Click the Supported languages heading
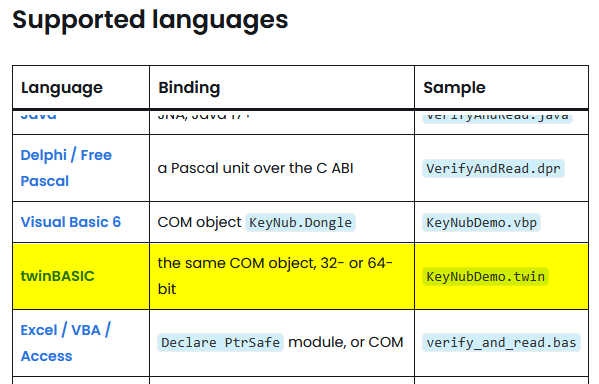The image size is (599, 384). click(150, 20)
